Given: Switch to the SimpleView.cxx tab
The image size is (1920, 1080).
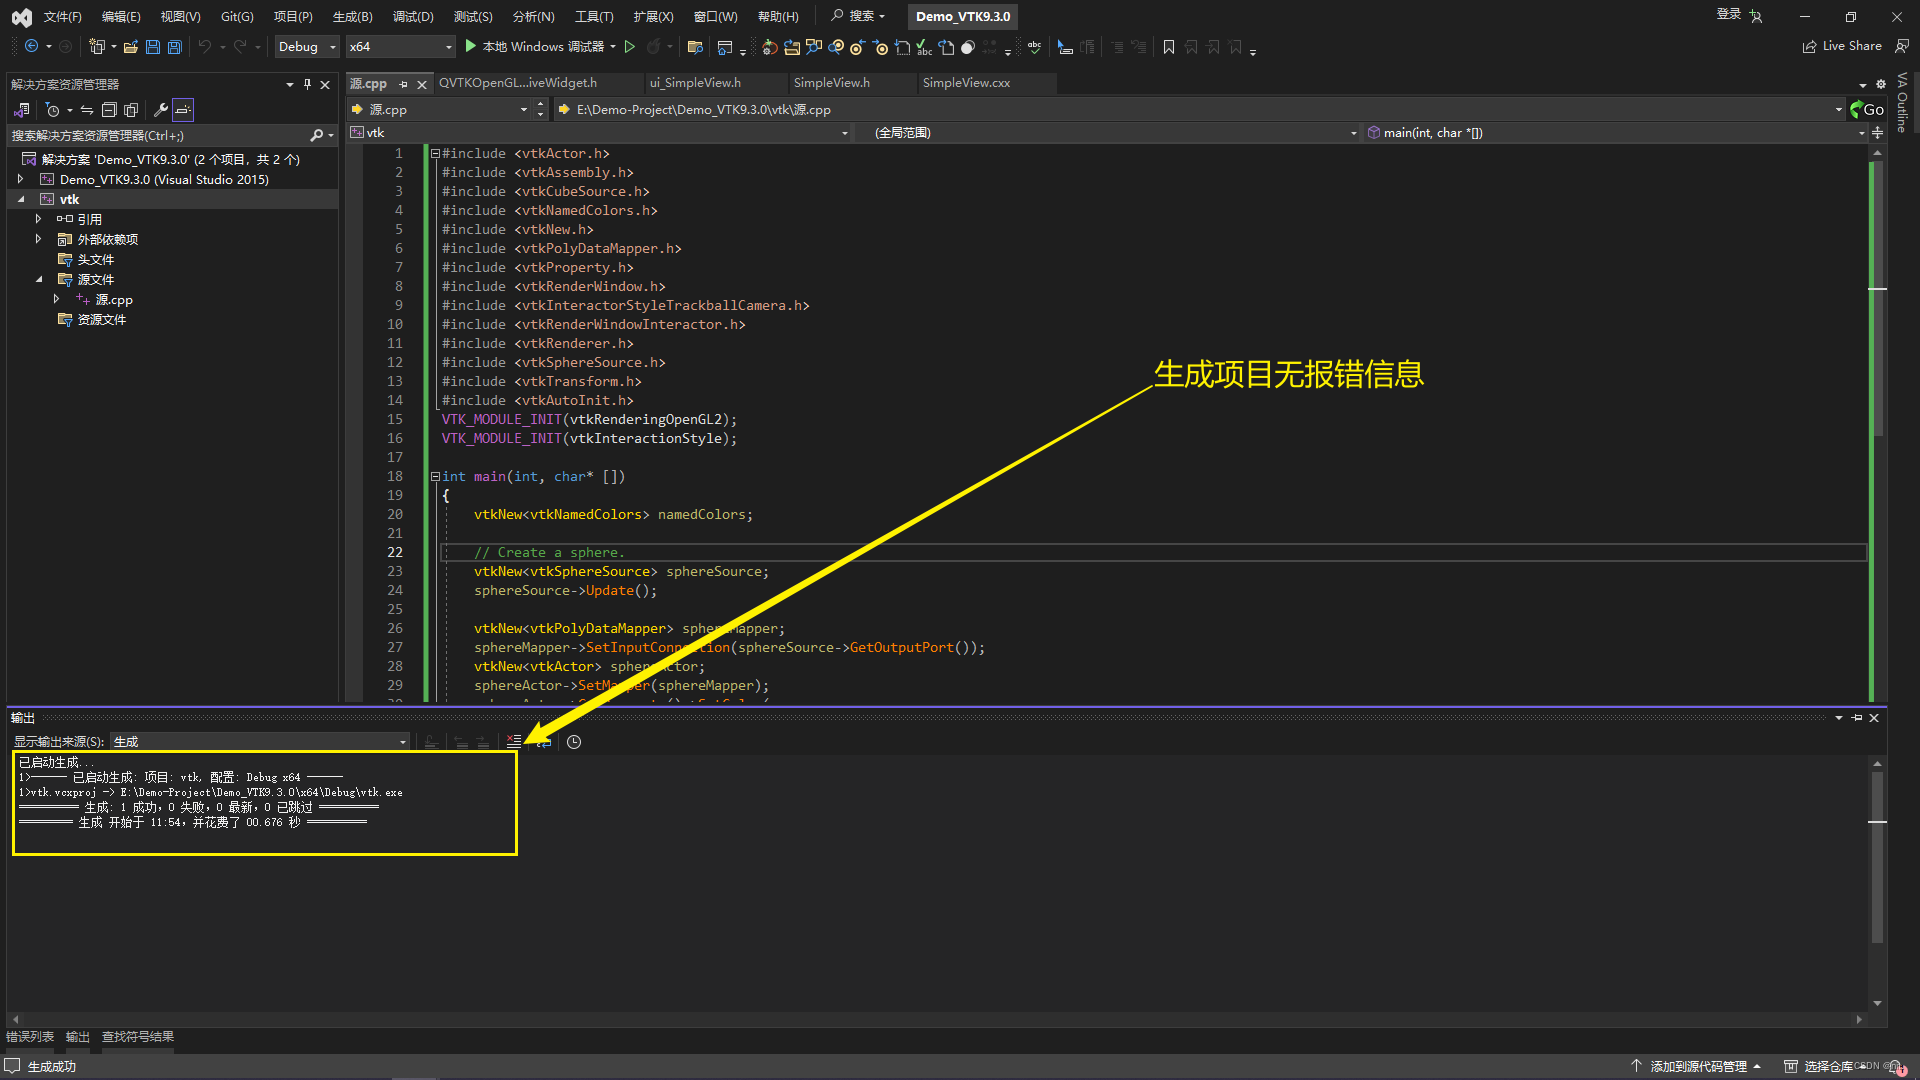Looking at the screenshot, I should tap(966, 83).
